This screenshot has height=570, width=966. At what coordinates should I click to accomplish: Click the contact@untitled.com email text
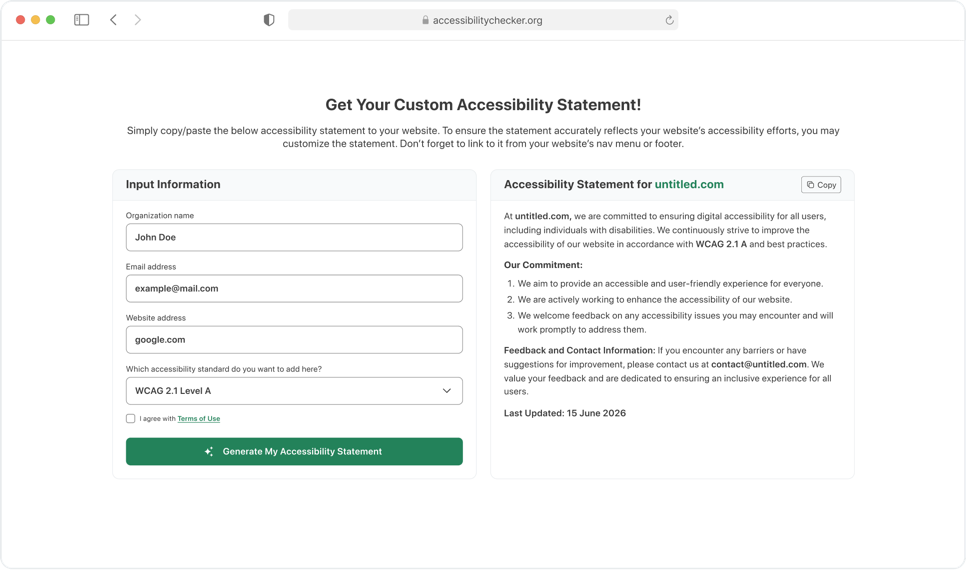[x=758, y=364]
